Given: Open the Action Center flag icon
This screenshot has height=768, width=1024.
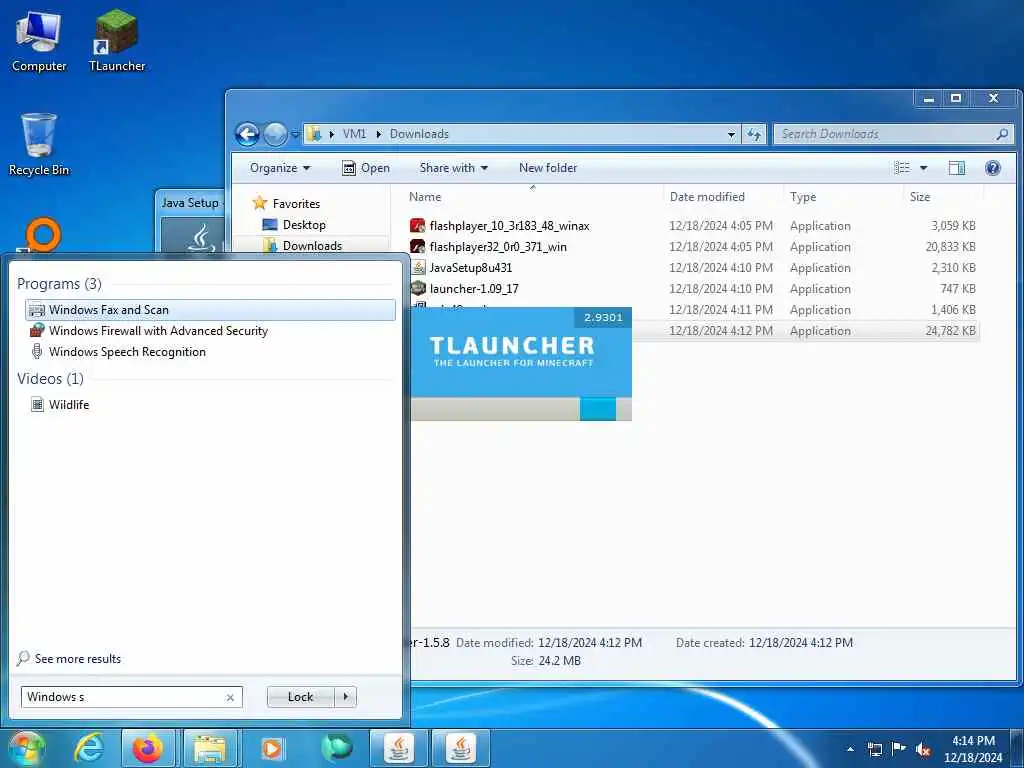Looking at the screenshot, I should pyautogui.click(x=899, y=749).
